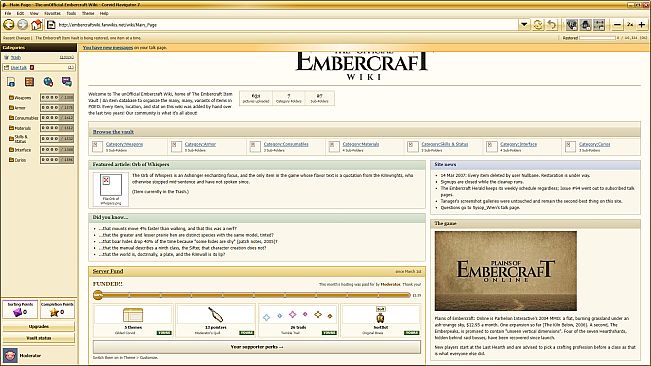
Task: Select the 26 trails perk card
Action: pos(298,320)
